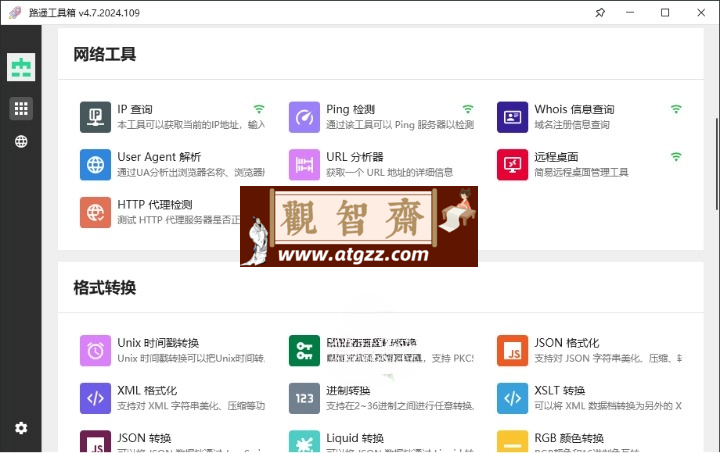Open the all-tools grid sidebar icon
The width and height of the screenshot is (720, 453).
tap(21, 109)
